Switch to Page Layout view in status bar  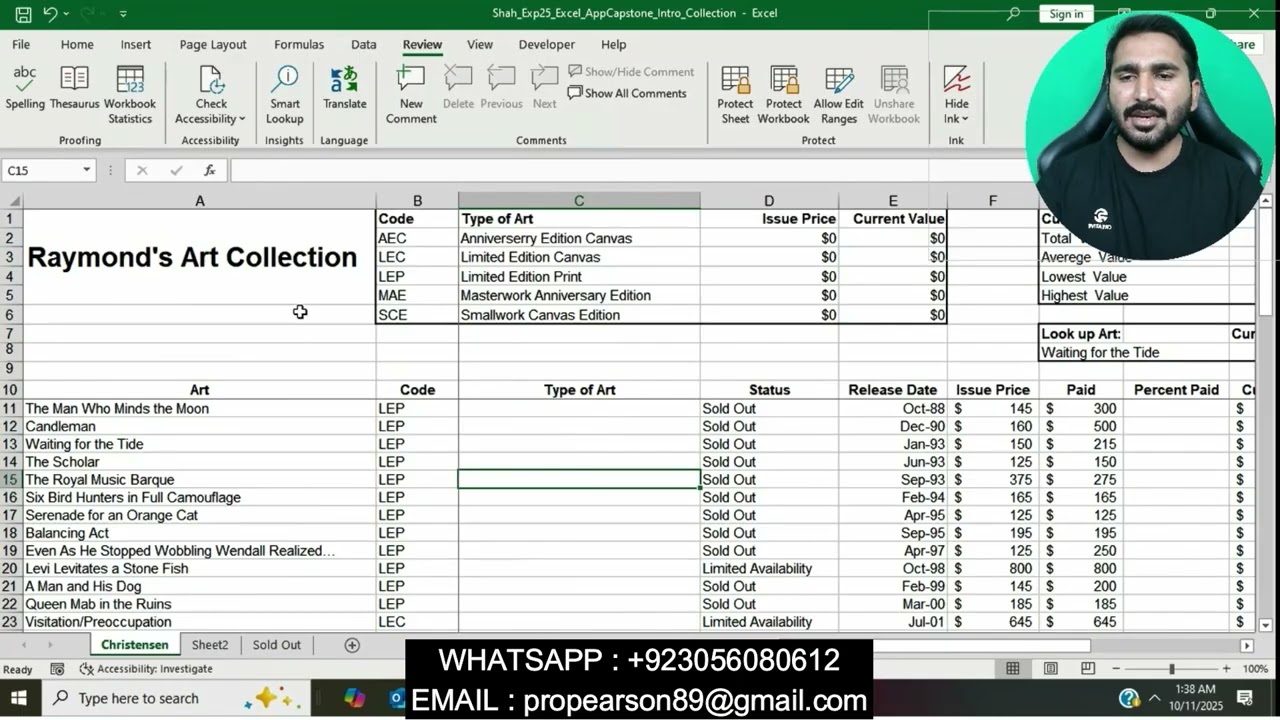tap(1051, 669)
